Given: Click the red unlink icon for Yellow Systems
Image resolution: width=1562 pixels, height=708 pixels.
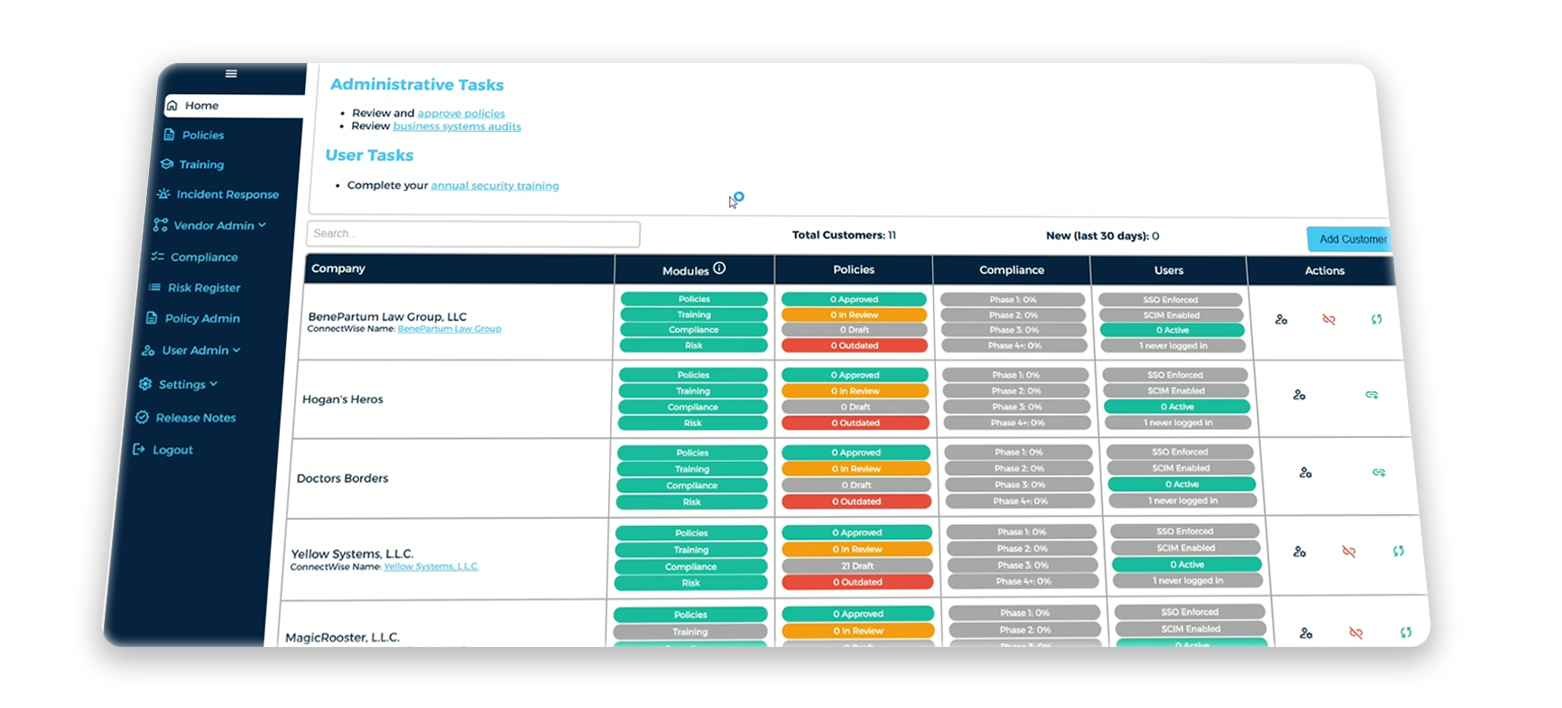Looking at the screenshot, I should click(1349, 551).
